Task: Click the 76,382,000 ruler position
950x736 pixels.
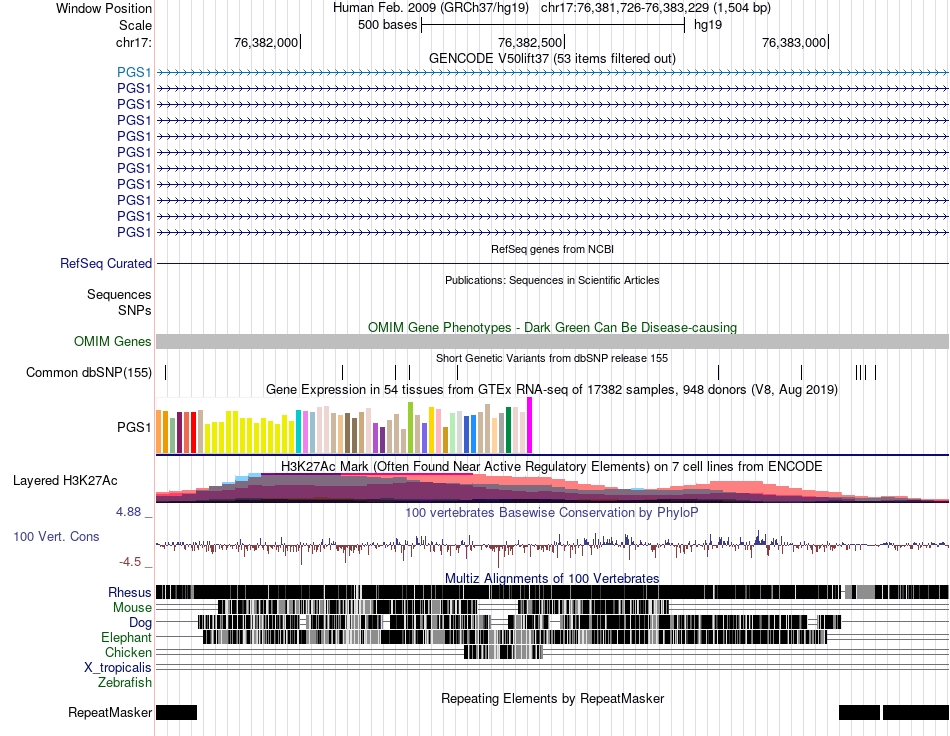Action: 266,42
